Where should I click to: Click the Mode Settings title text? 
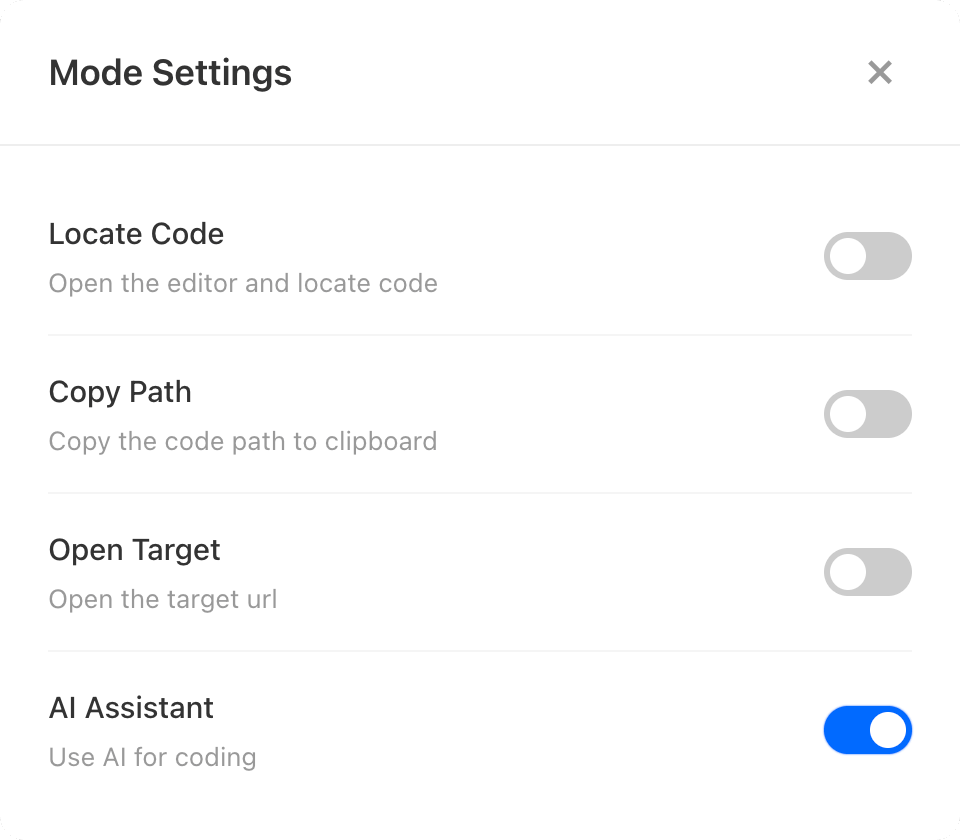(x=170, y=73)
